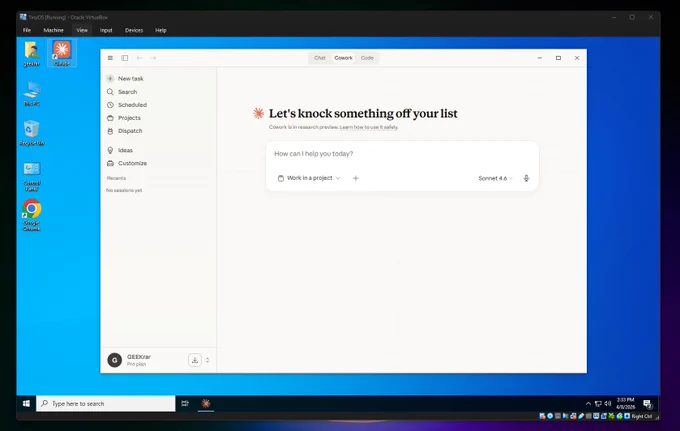Select the Control Panel desktop icon
The width and height of the screenshot is (680, 431).
click(x=32, y=176)
